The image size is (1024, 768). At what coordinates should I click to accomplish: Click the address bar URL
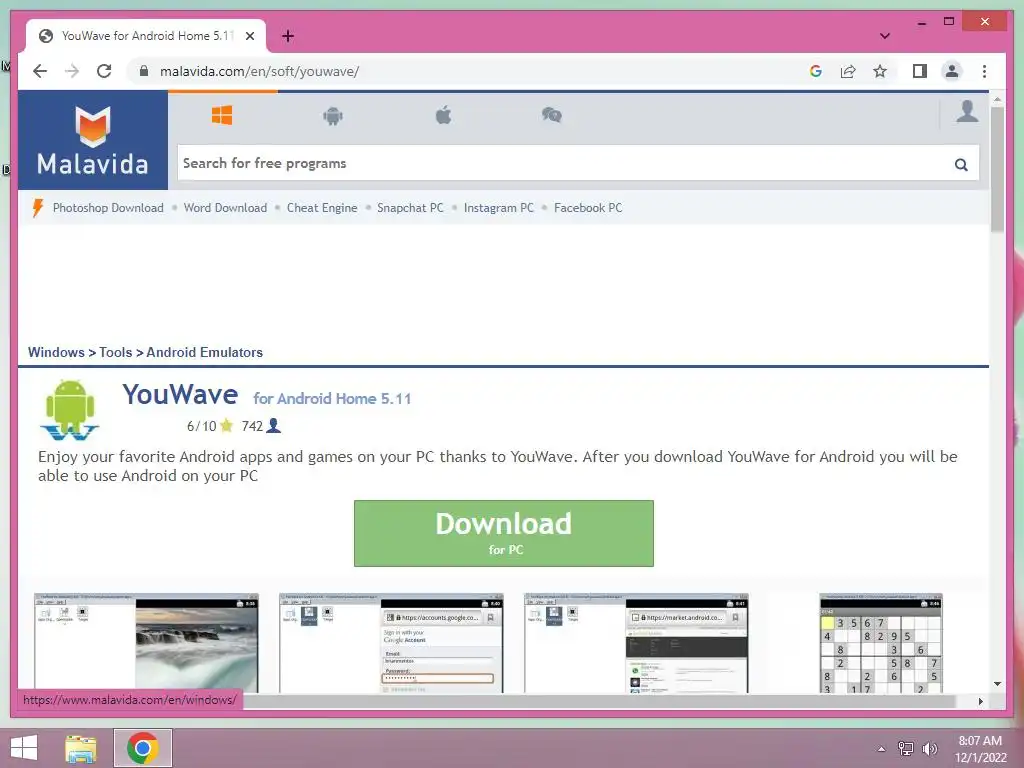[259, 71]
